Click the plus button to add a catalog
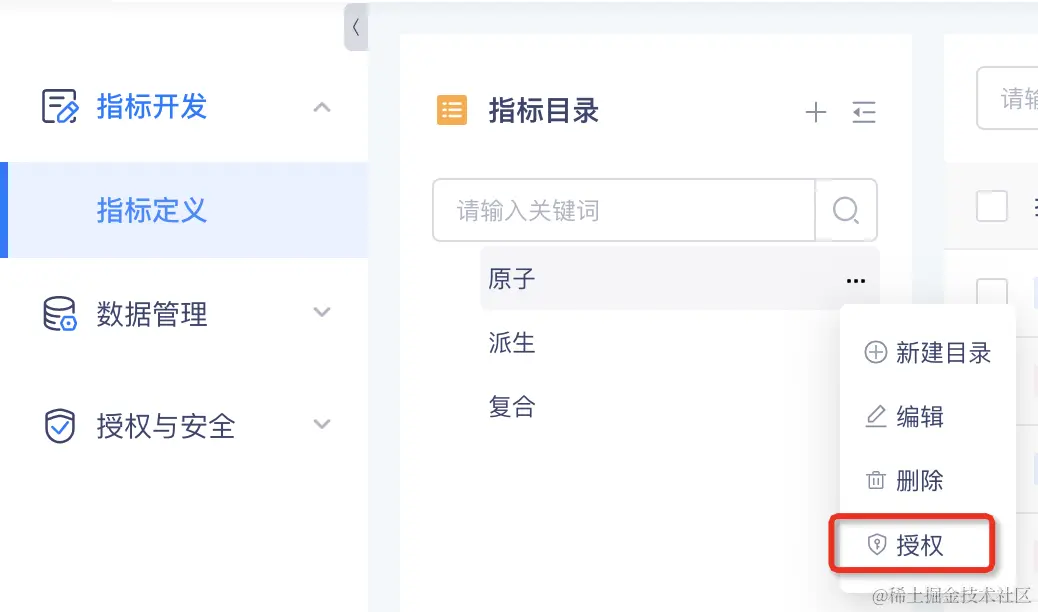 coord(816,112)
